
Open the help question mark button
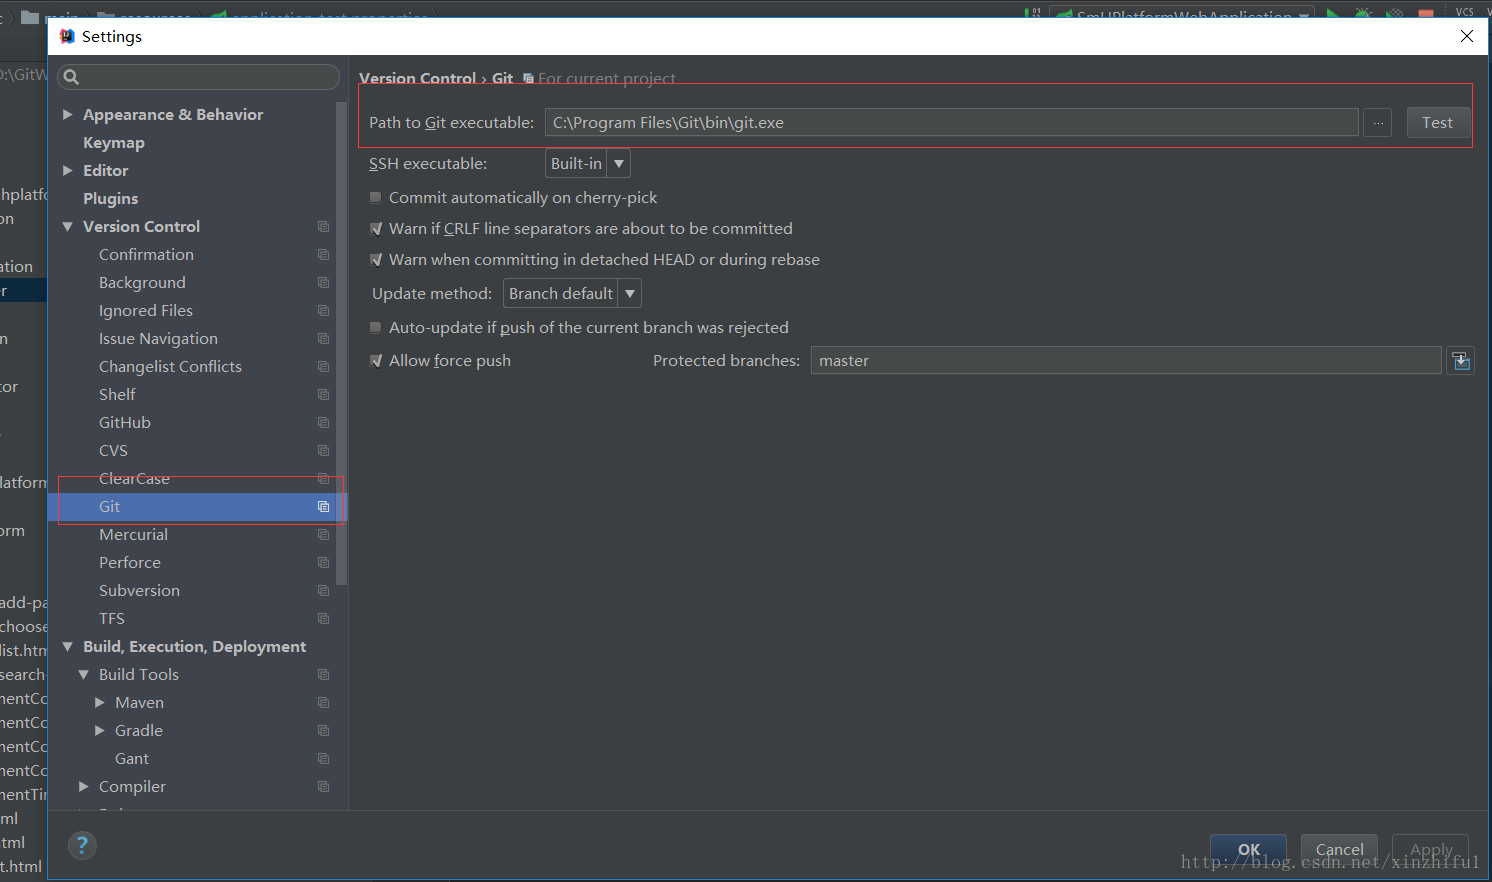tap(82, 846)
